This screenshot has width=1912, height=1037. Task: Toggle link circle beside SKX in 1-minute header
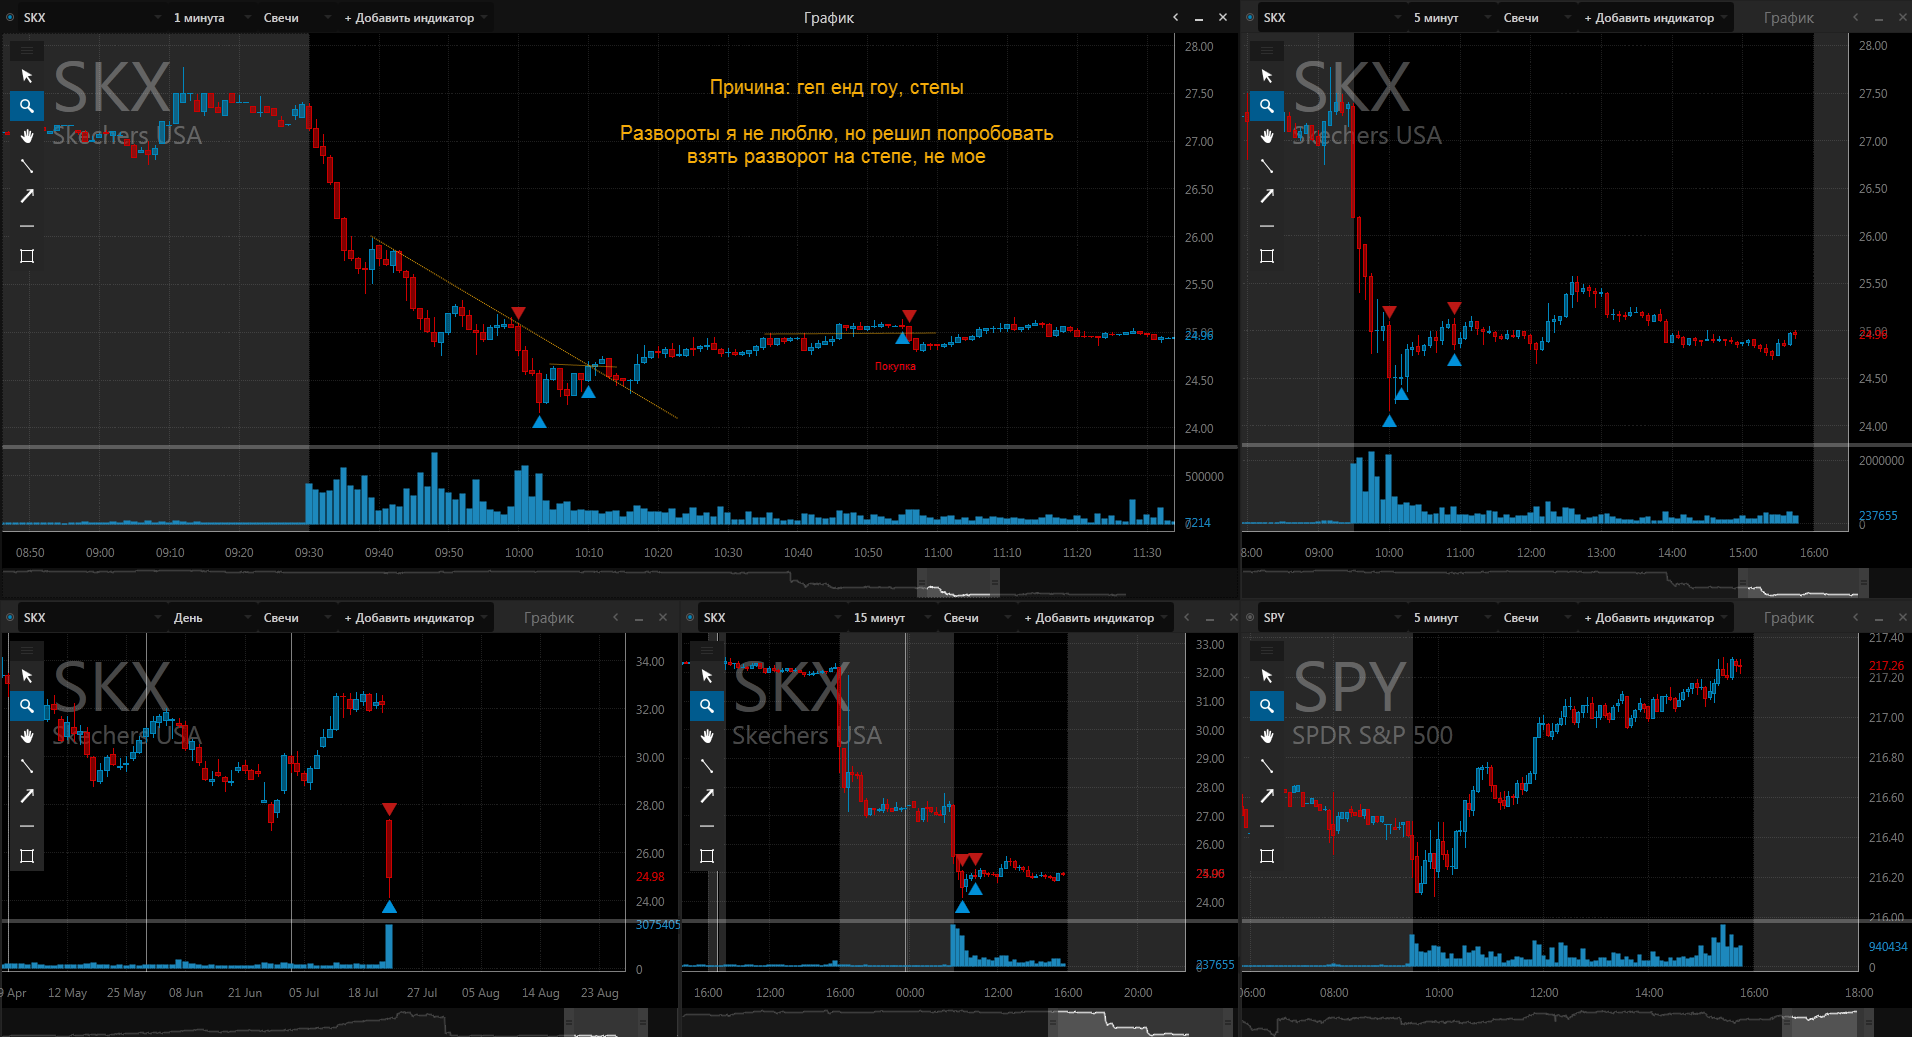point(10,18)
